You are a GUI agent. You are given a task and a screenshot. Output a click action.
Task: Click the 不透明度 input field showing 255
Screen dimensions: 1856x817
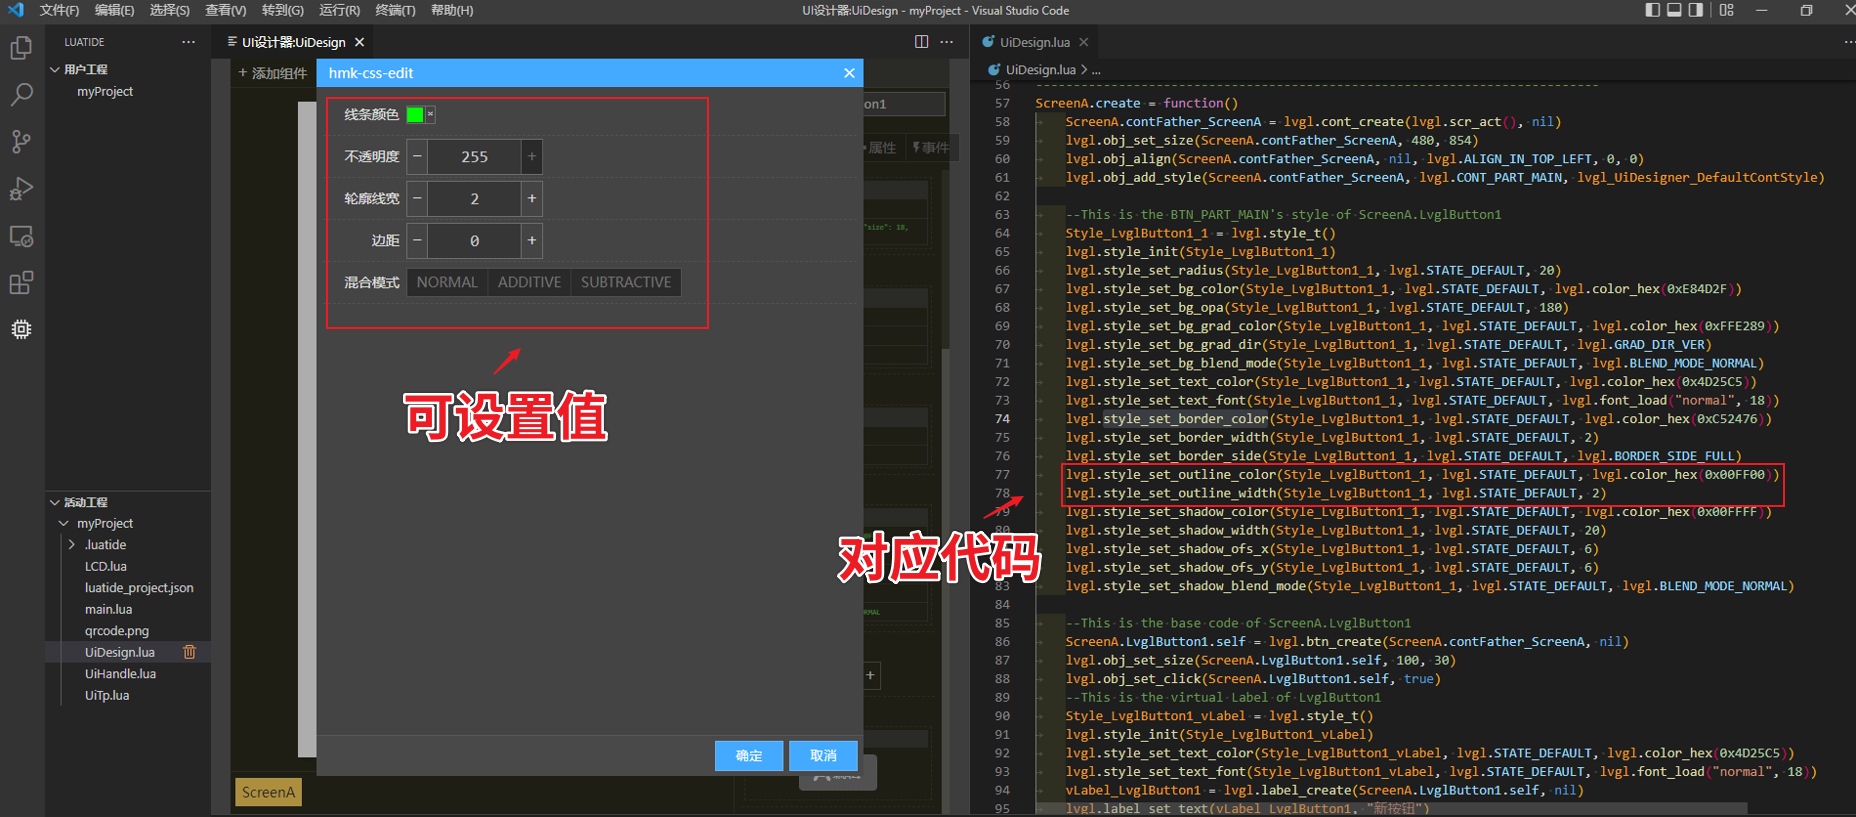click(x=474, y=157)
